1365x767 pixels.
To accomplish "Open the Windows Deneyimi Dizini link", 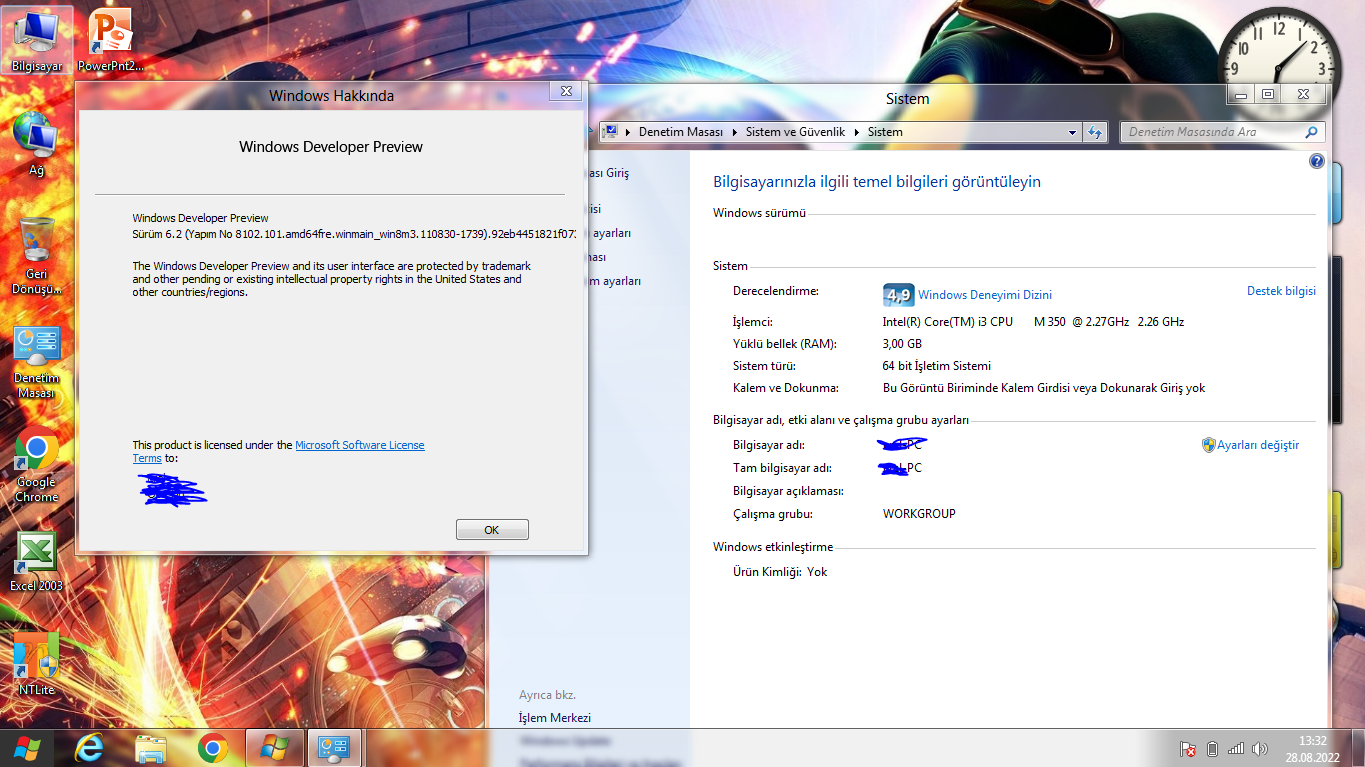I will coord(985,295).
